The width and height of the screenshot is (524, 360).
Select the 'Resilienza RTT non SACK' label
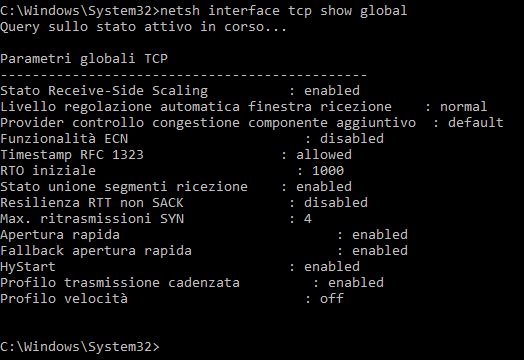click(x=92, y=203)
